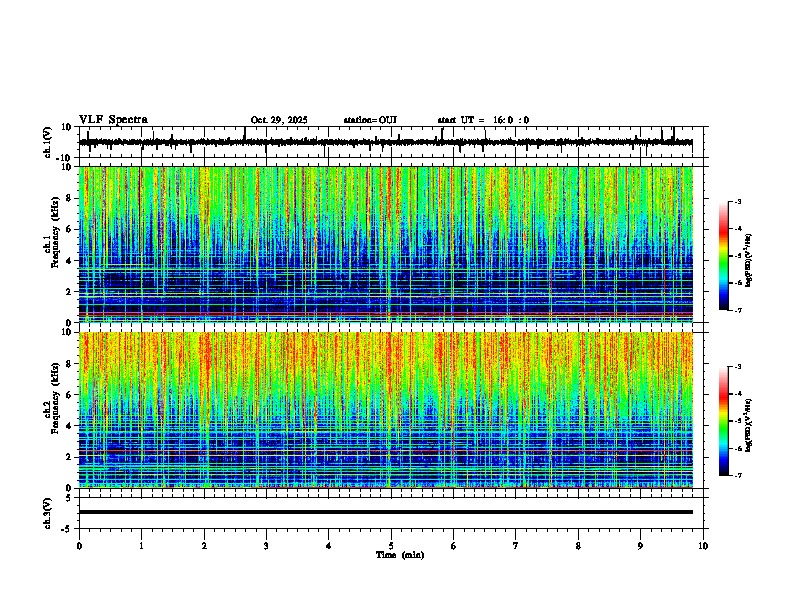
Task: Click the "-3" value on ch.1 colorbar
Action: coord(738,201)
